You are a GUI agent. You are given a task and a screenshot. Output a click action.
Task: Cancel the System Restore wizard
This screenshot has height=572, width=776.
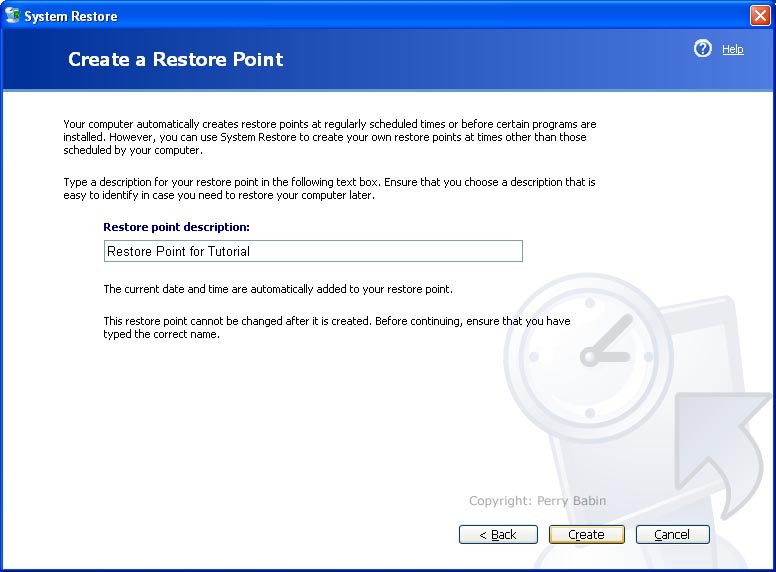pyautogui.click(x=673, y=534)
